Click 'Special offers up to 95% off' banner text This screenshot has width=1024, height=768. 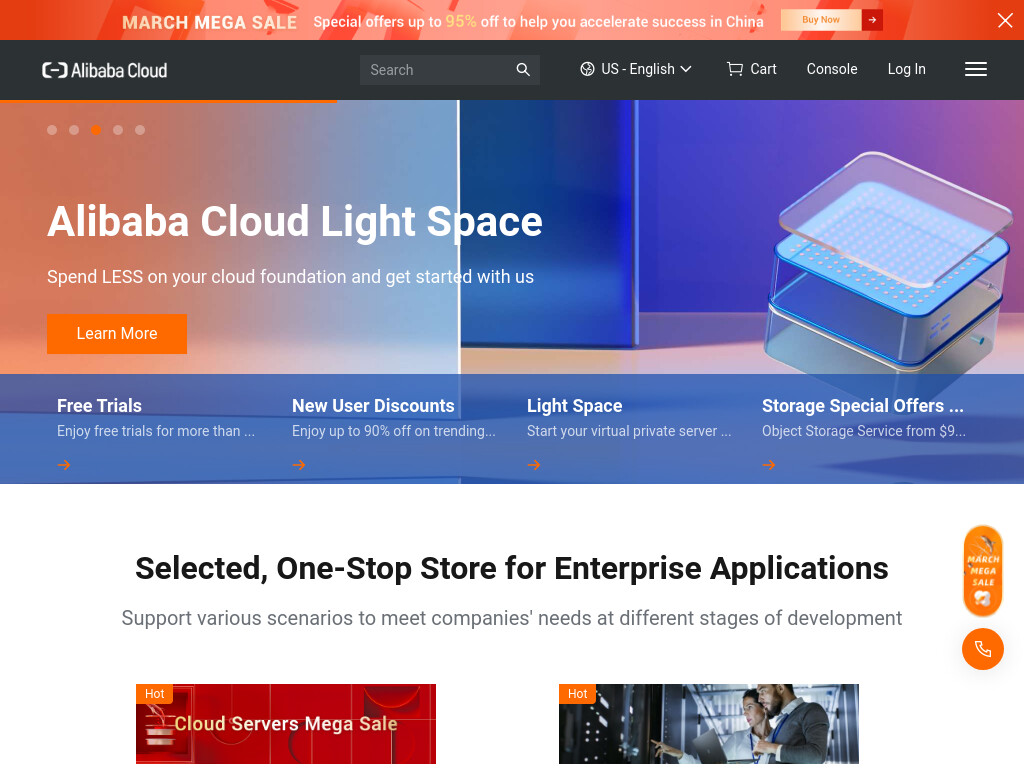point(538,22)
